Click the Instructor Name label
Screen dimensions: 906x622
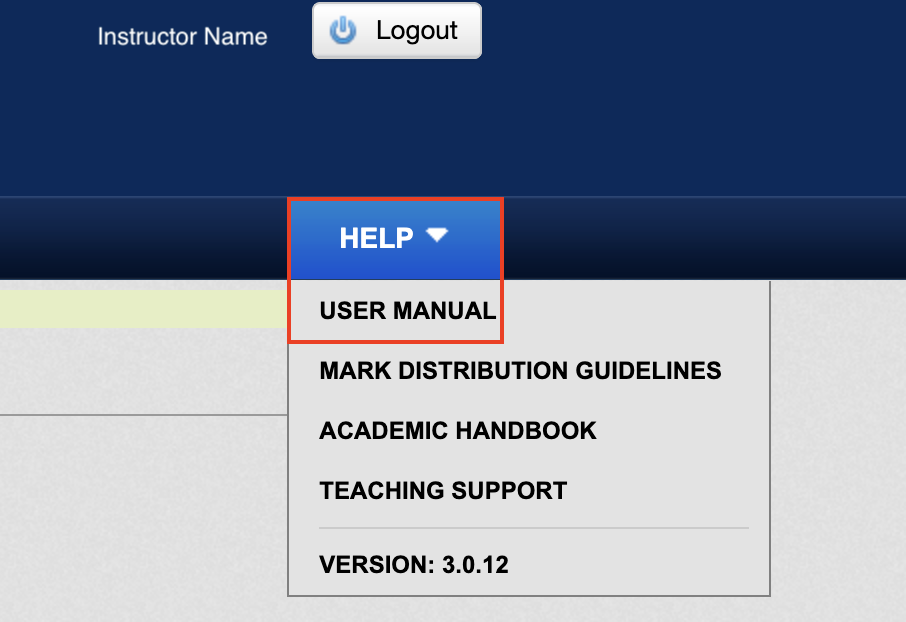point(182,36)
